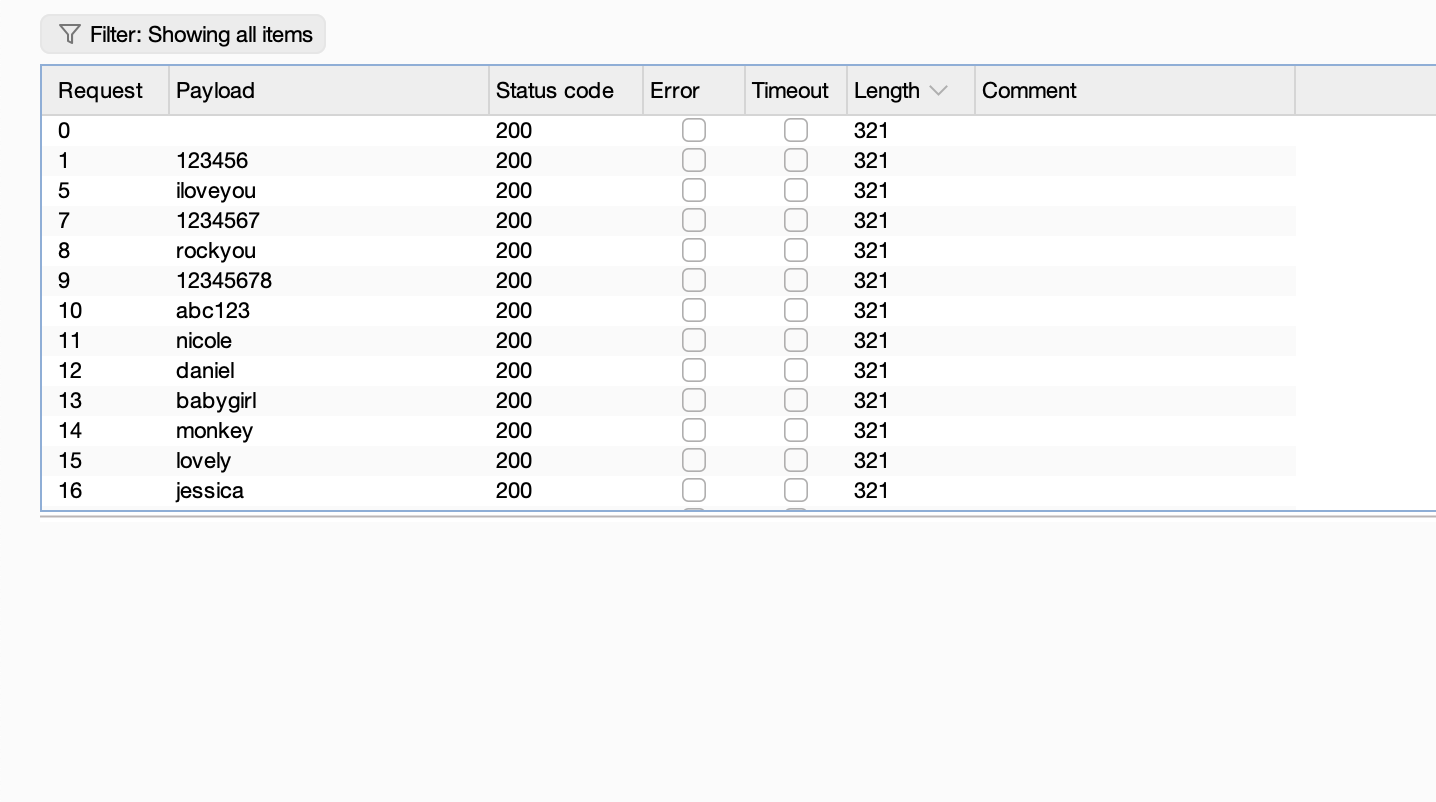Toggle the Error checkbox for payload 123456

pos(693,160)
